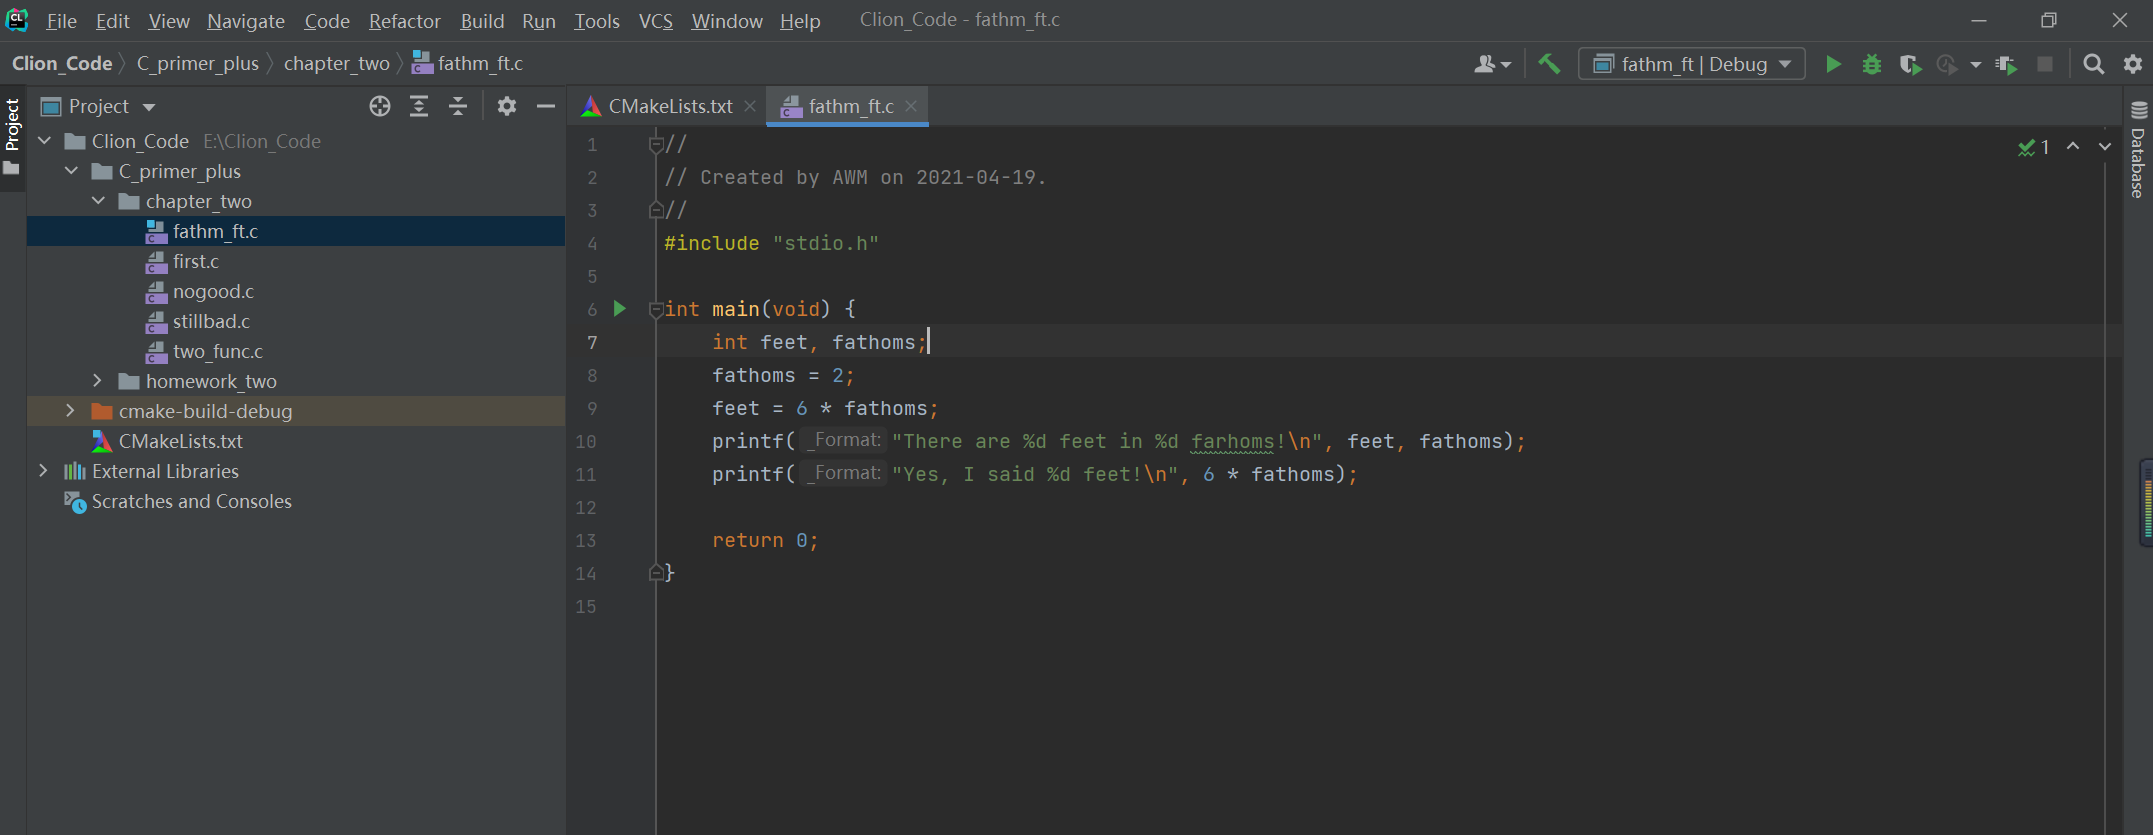Start debugging with the green bug icon

point(1871,64)
